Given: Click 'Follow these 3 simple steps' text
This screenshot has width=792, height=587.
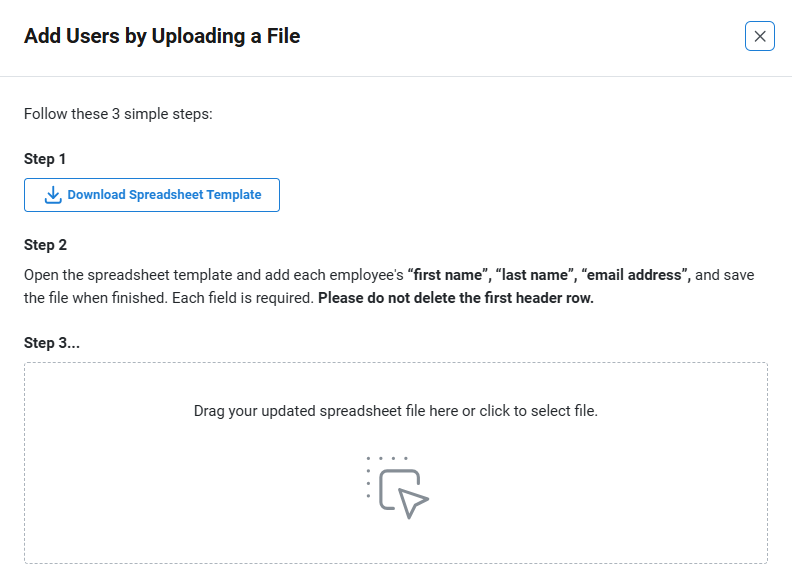Looking at the screenshot, I should 118,114.
